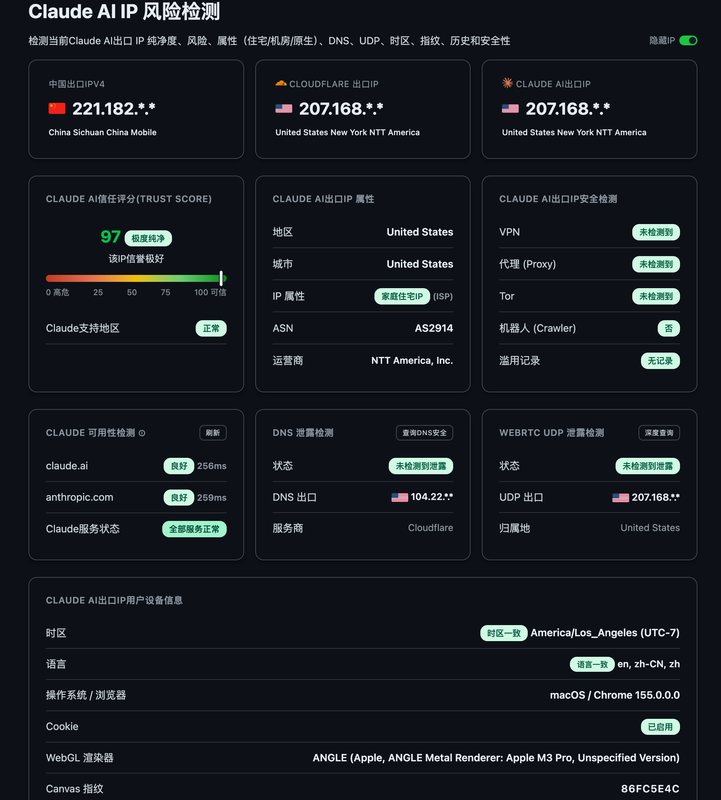Click the 未检测到 badge in Tor row
721x800 pixels.
(656, 296)
